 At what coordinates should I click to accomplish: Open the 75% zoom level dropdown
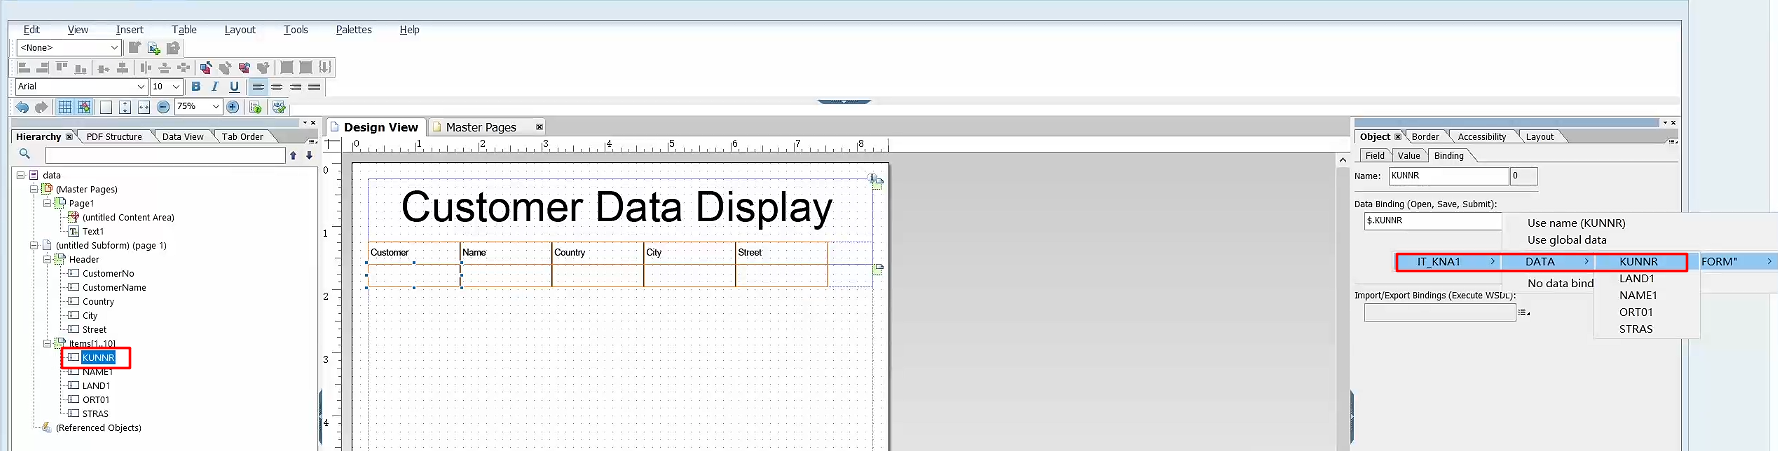click(x=216, y=107)
